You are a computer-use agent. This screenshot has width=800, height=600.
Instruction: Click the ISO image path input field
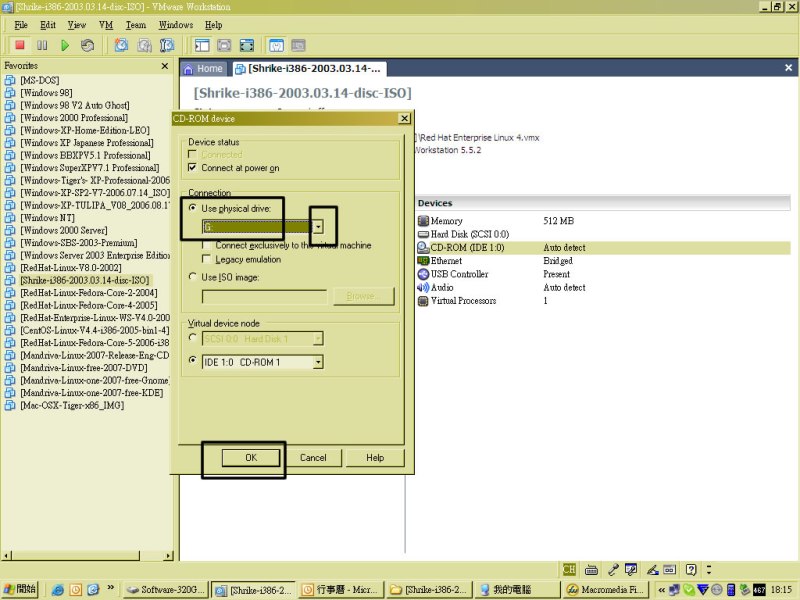[x=264, y=296]
